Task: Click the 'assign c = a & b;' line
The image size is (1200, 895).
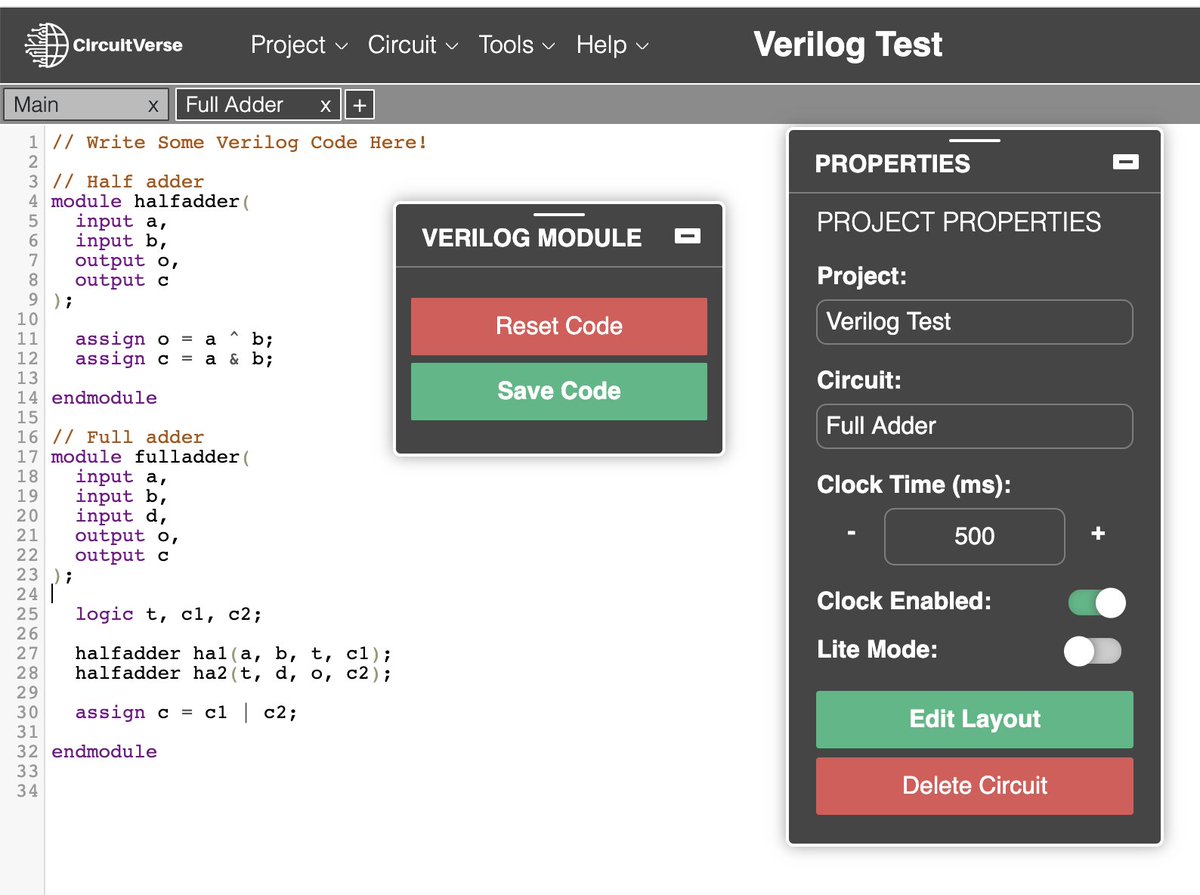Action: point(174,358)
